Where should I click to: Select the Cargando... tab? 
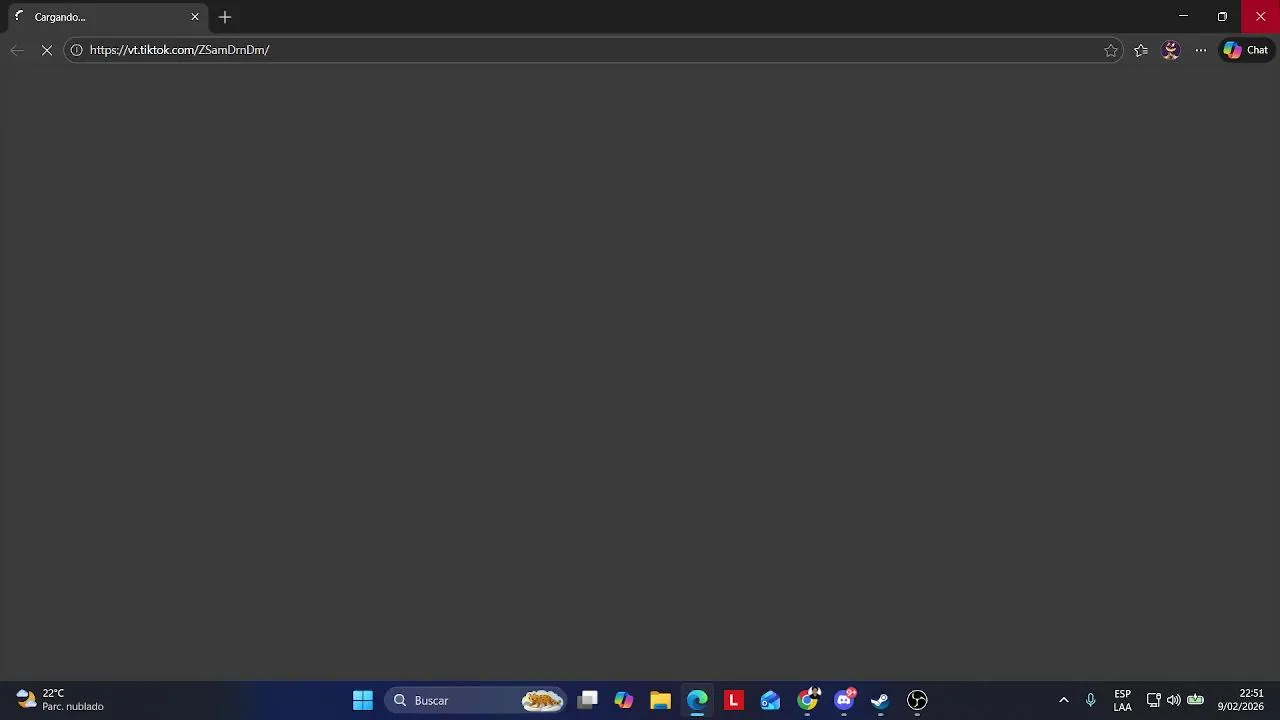tap(107, 17)
